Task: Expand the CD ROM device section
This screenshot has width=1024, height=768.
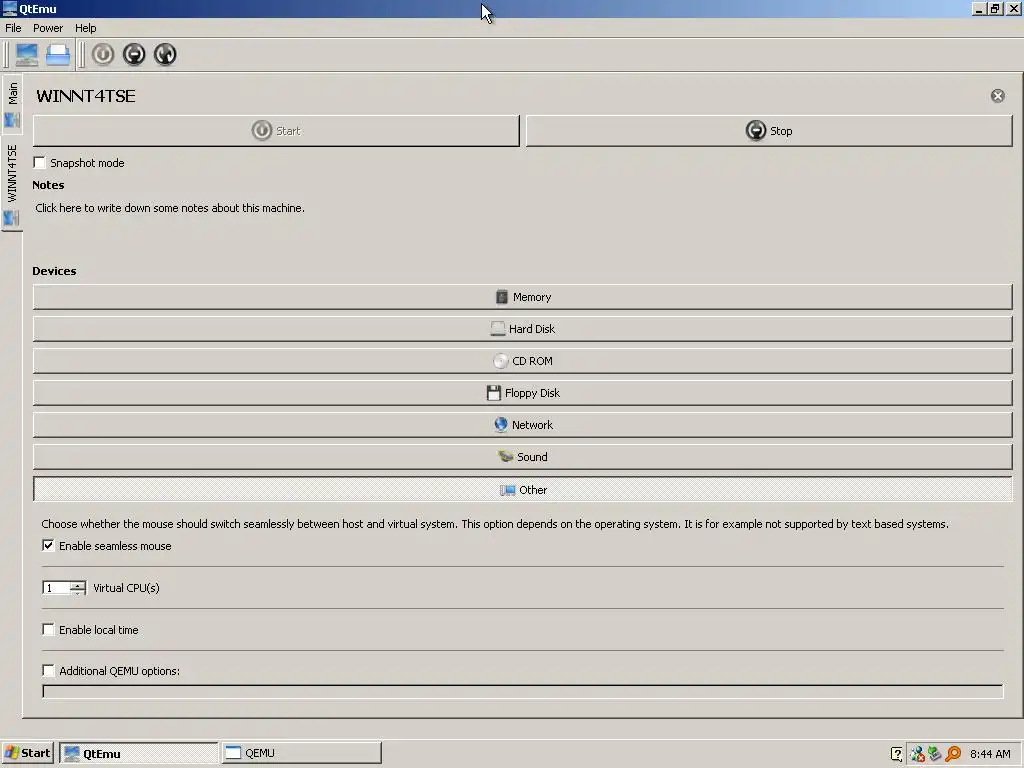Action: click(x=522, y=361)
